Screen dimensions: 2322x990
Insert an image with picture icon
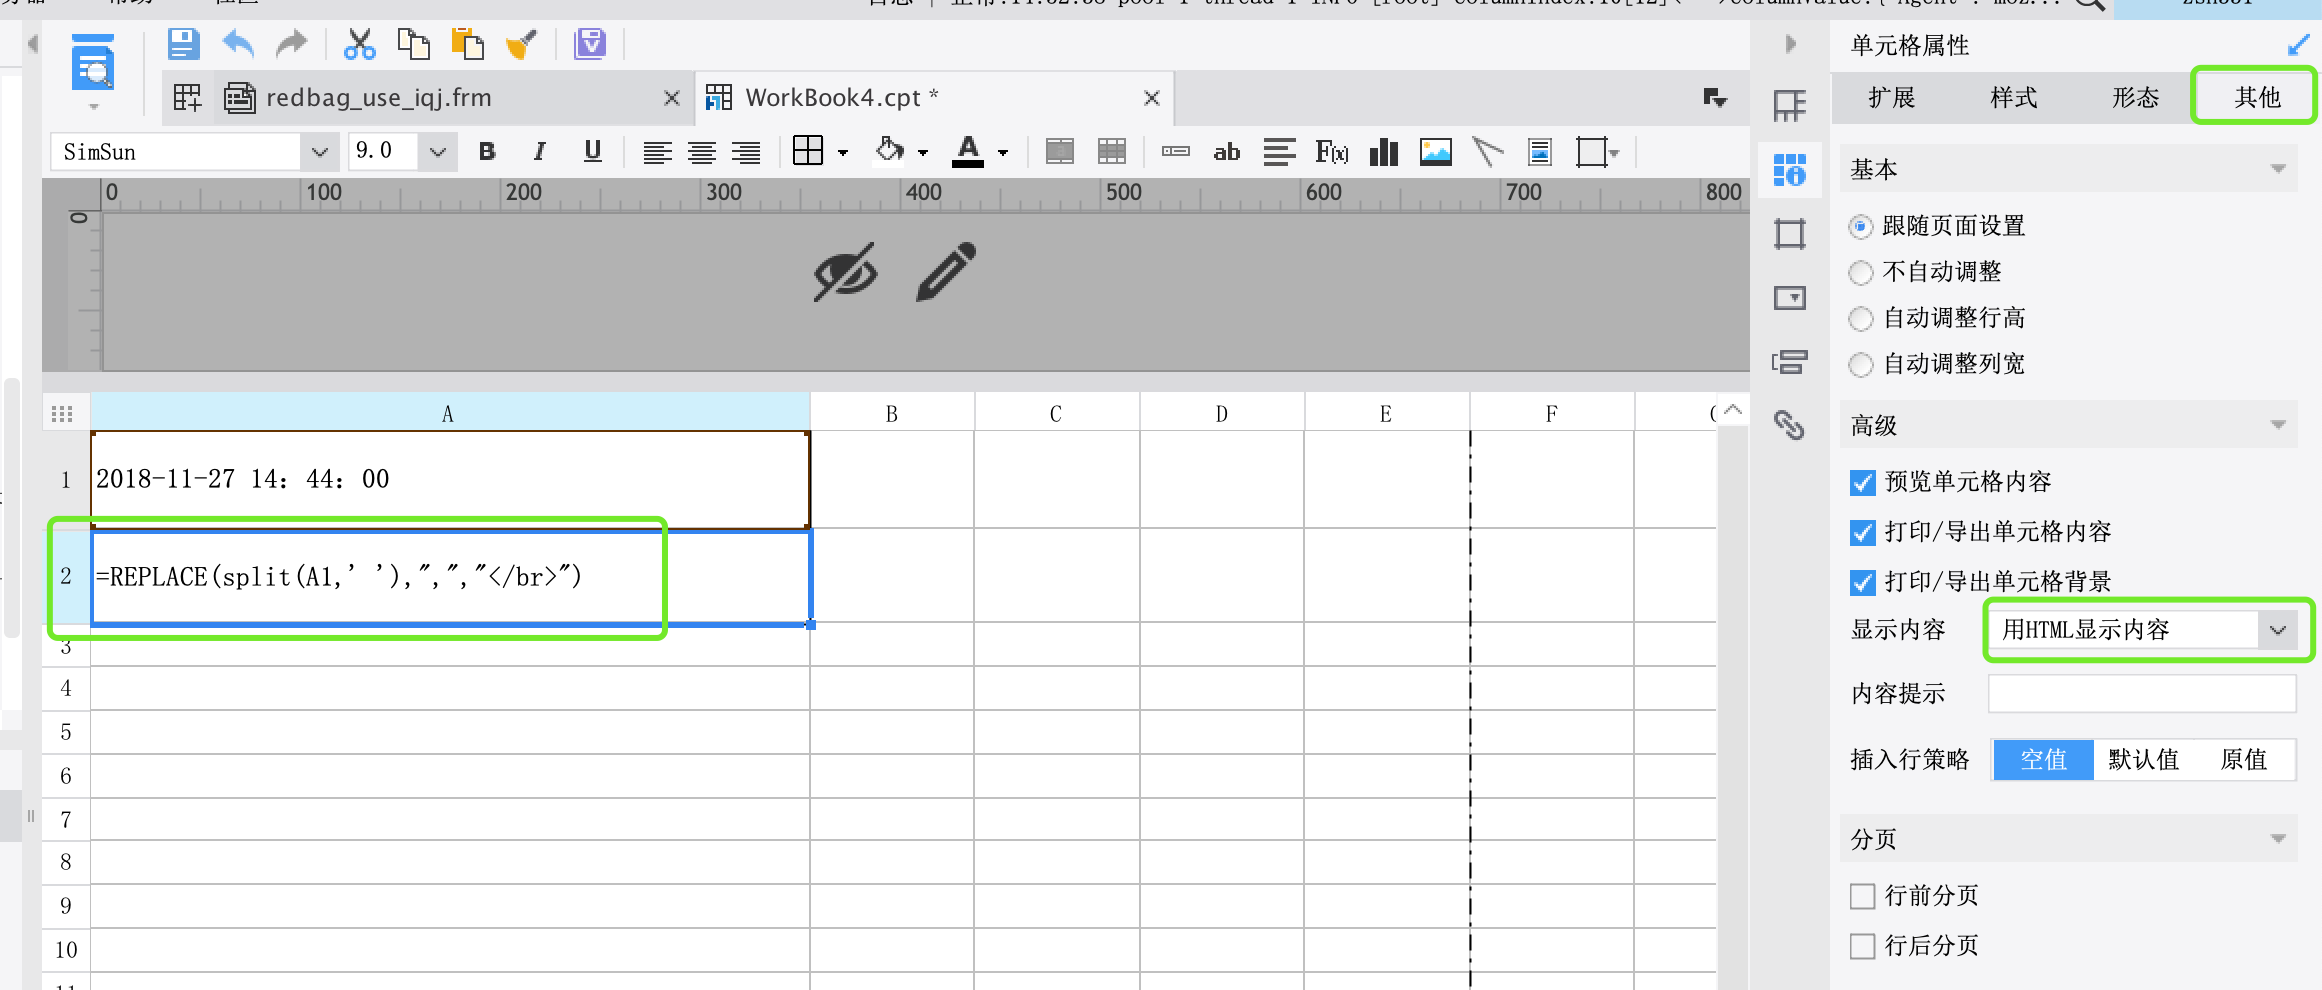click(x=1436, y=152)
